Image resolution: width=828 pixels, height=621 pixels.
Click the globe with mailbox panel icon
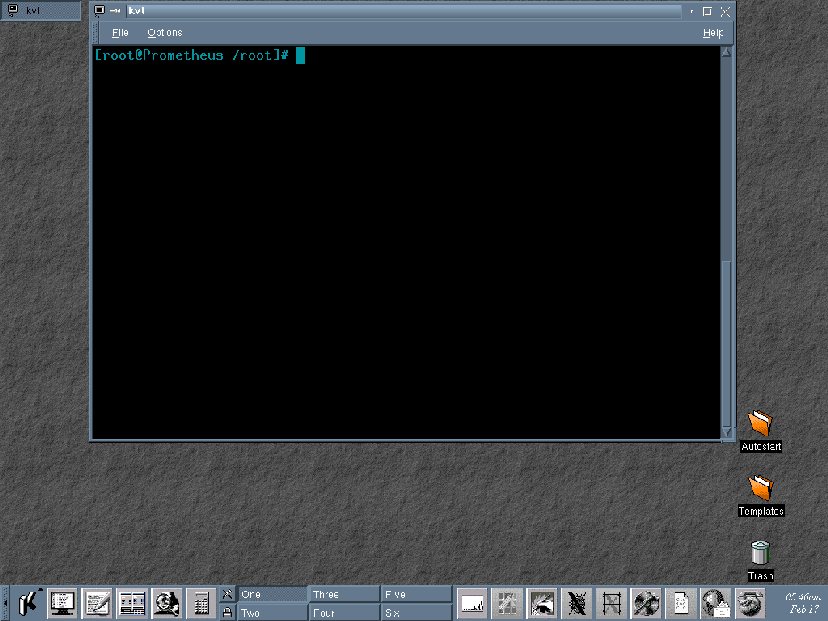click(x=714, y=602)
